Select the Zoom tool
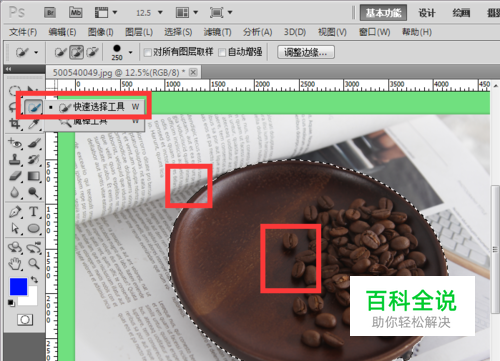The image size is (500, 361). (34, 264)
